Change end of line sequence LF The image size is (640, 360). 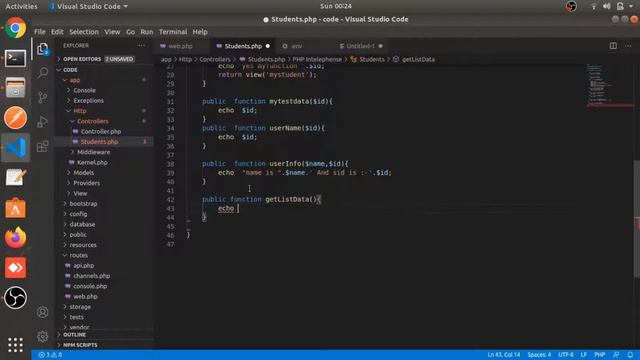tap(584, 355)
